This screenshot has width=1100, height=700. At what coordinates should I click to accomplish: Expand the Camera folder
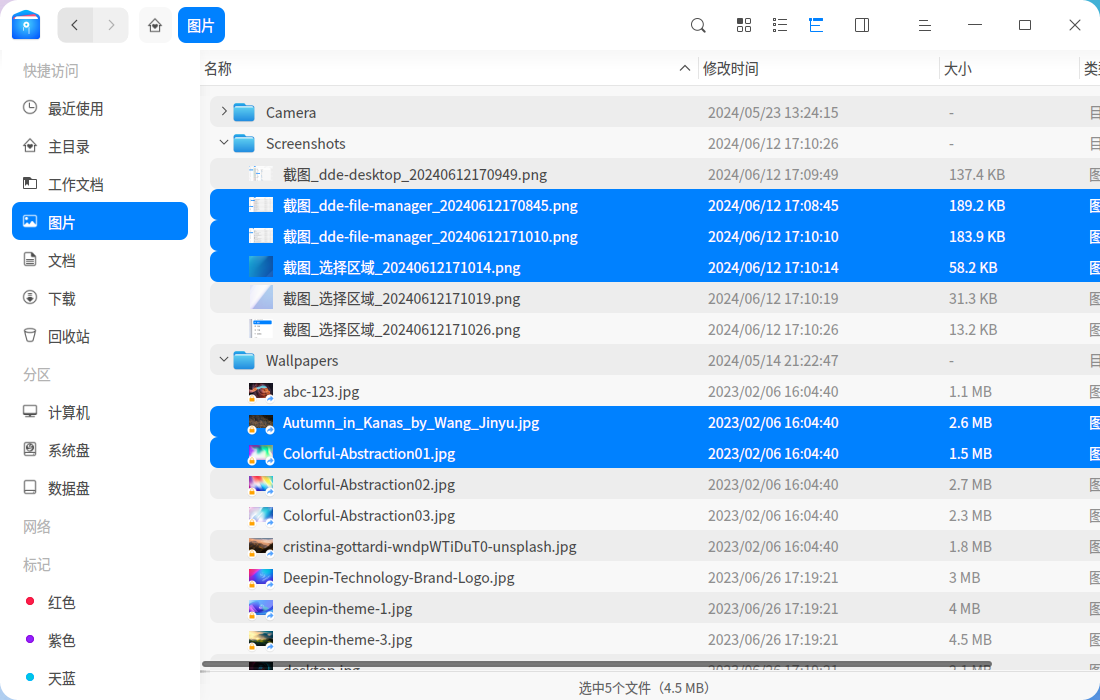(223, 112)
